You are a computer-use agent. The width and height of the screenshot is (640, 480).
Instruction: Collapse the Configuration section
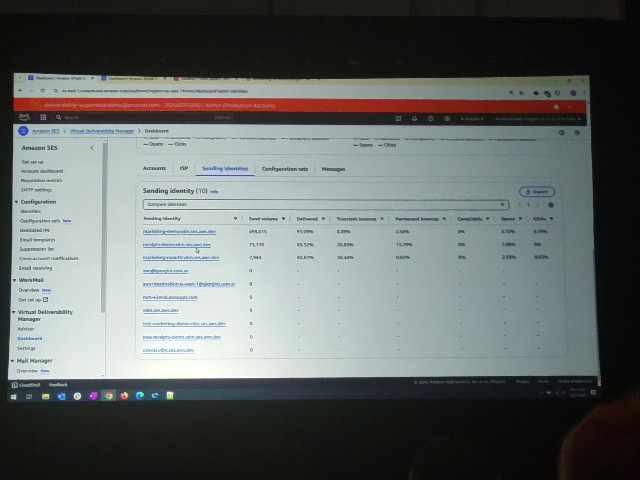(16, 202)
